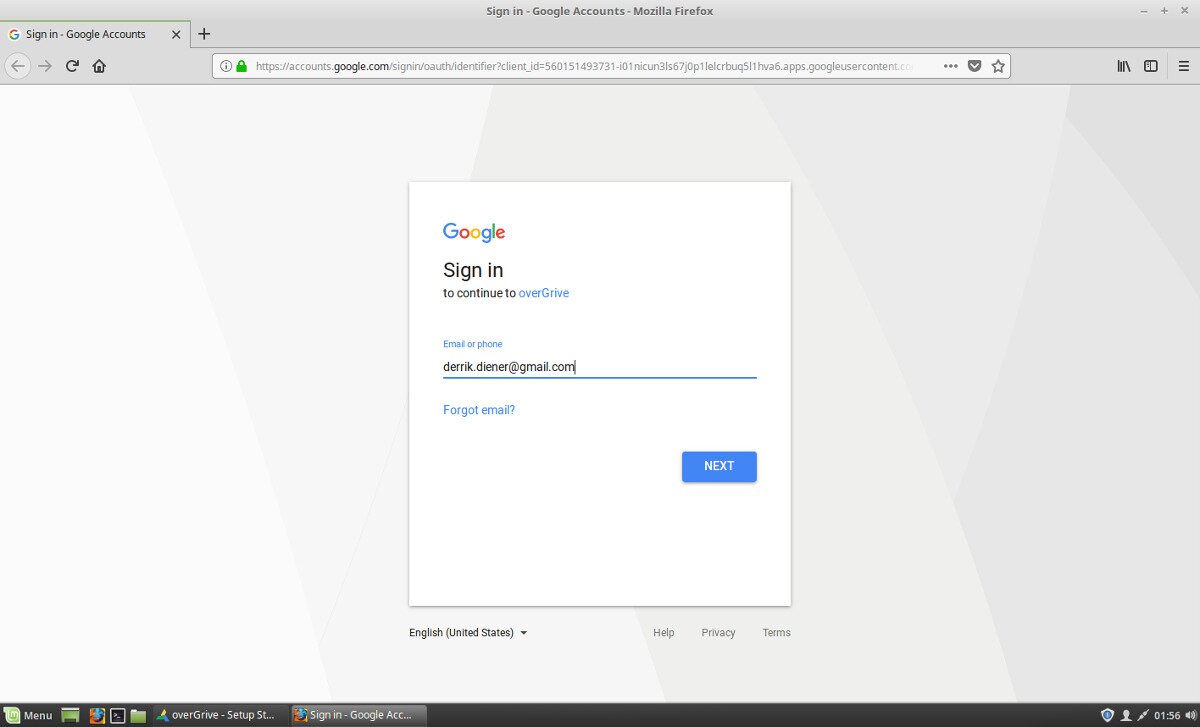Viewport: 1200px width, 727px height.
Task: Open the Library icon
Action: (x=1124, y=66)
